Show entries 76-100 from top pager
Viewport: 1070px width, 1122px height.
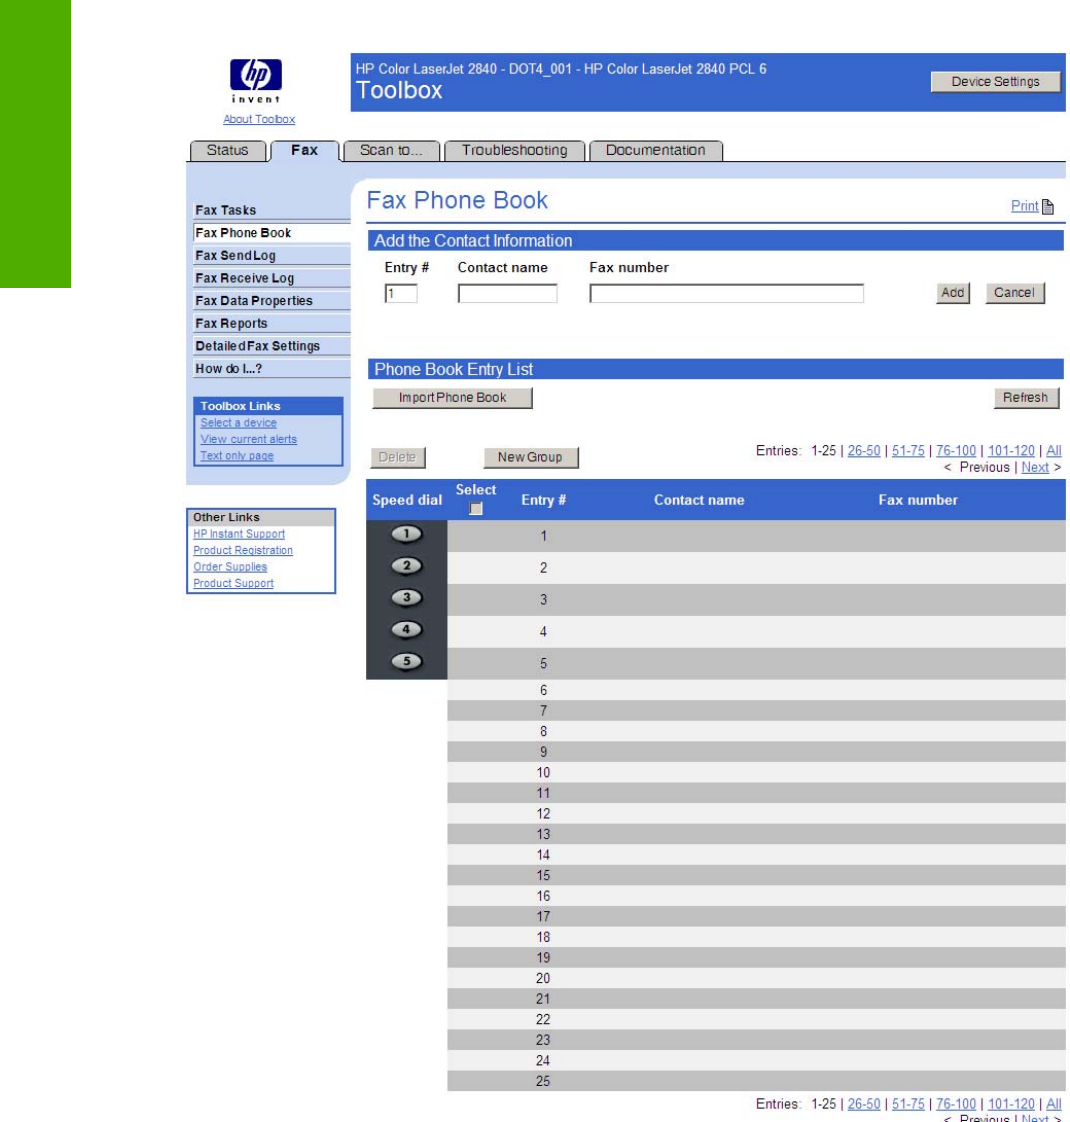click(956, 451)
